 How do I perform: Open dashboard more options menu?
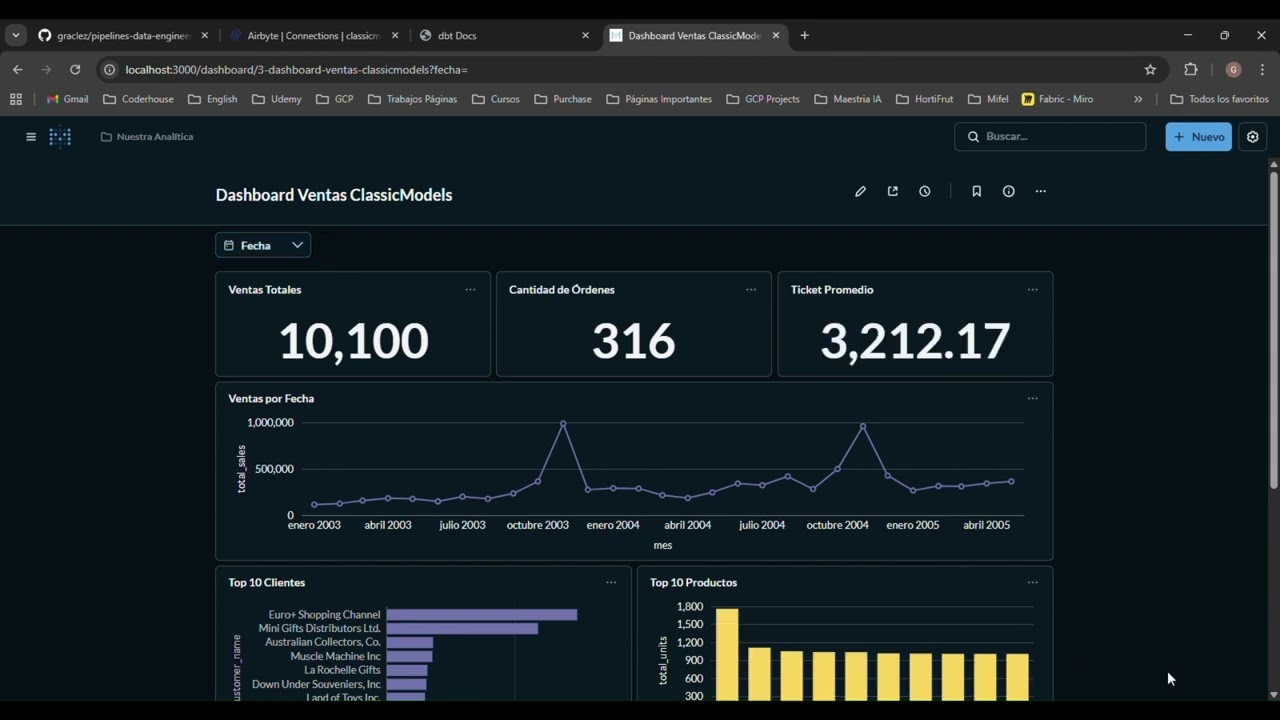point(1040,191)
